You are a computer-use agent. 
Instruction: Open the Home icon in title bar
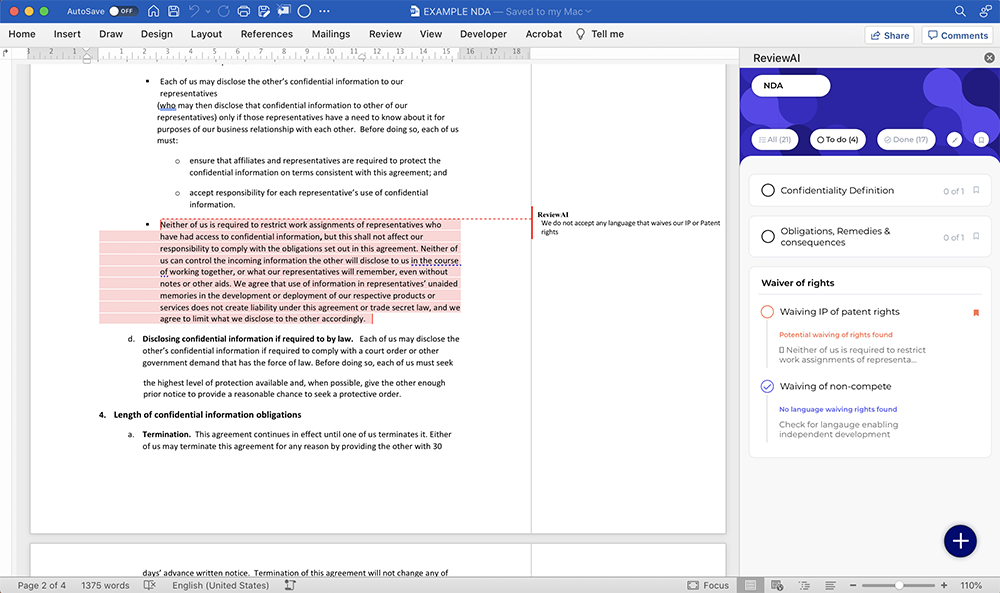(x=154, y=11)
